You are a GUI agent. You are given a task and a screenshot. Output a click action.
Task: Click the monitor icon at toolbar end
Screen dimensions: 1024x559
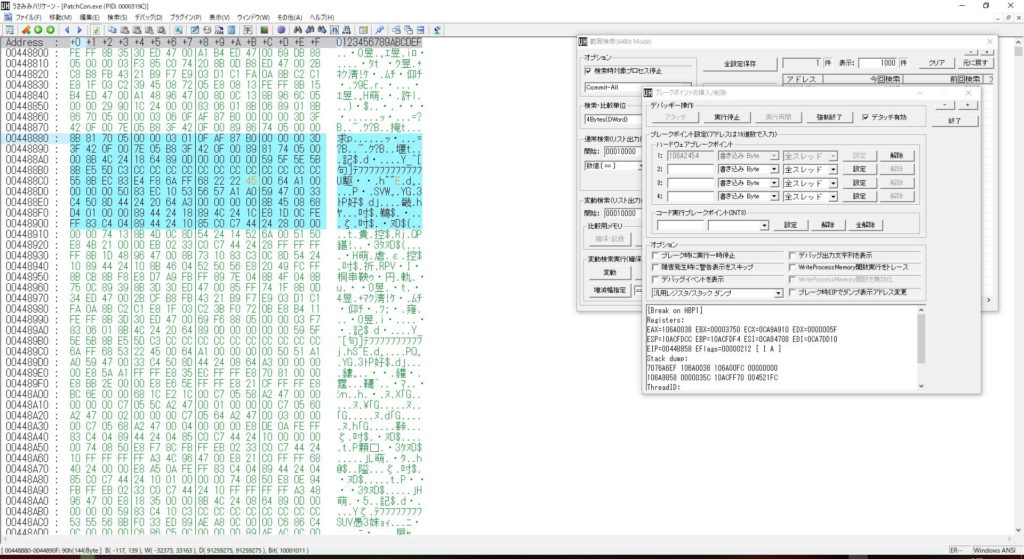click(x=436, y=30)
